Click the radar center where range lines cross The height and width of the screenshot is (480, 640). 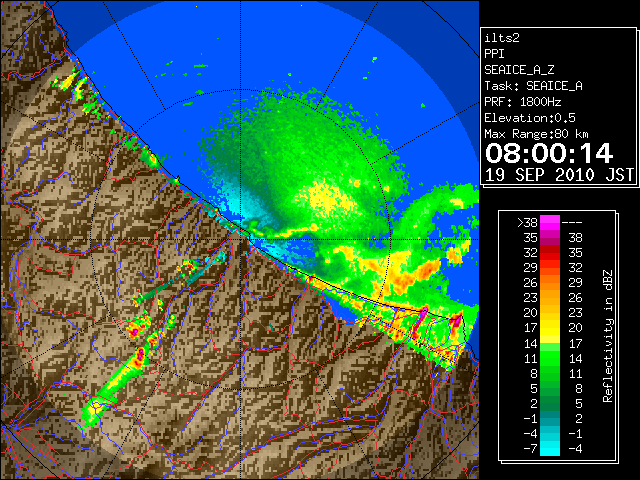pyautogui.click(x=241, y=239)
